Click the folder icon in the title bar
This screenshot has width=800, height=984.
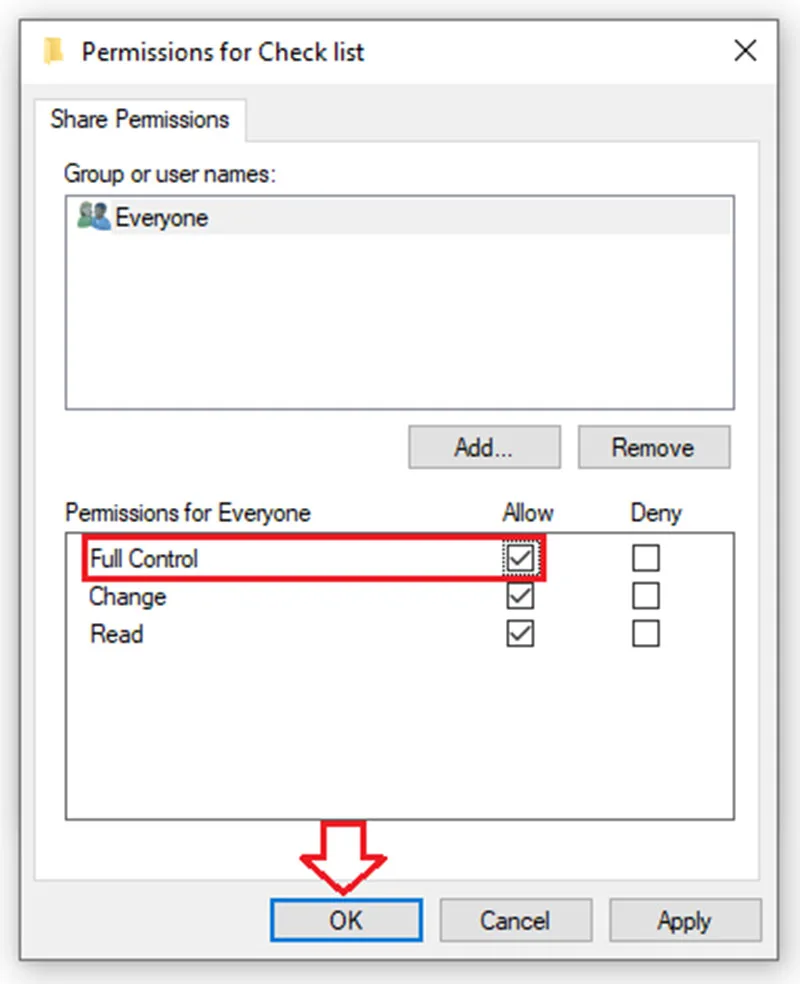53,51
